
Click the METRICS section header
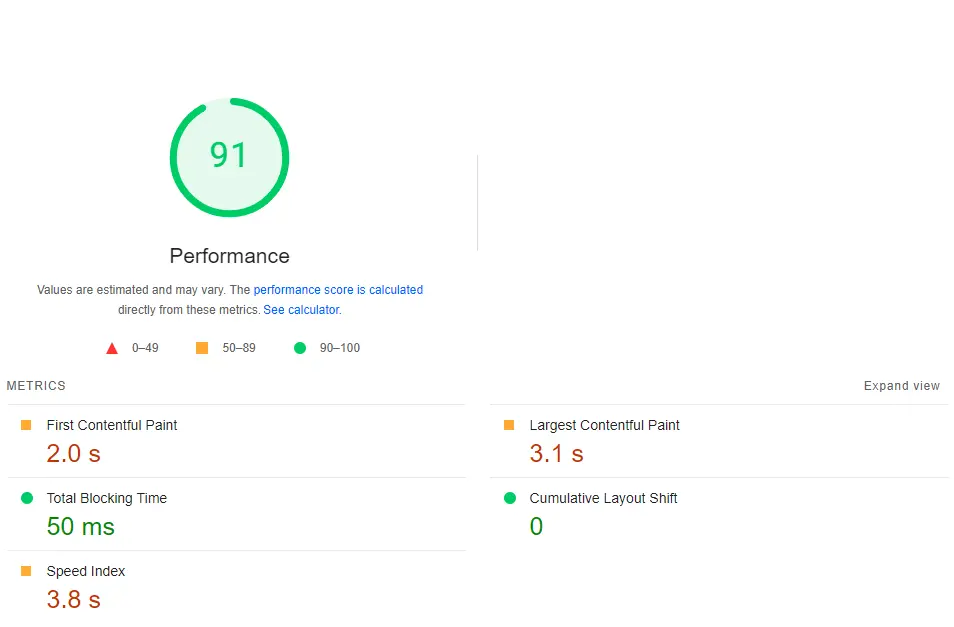click(36, 386)
